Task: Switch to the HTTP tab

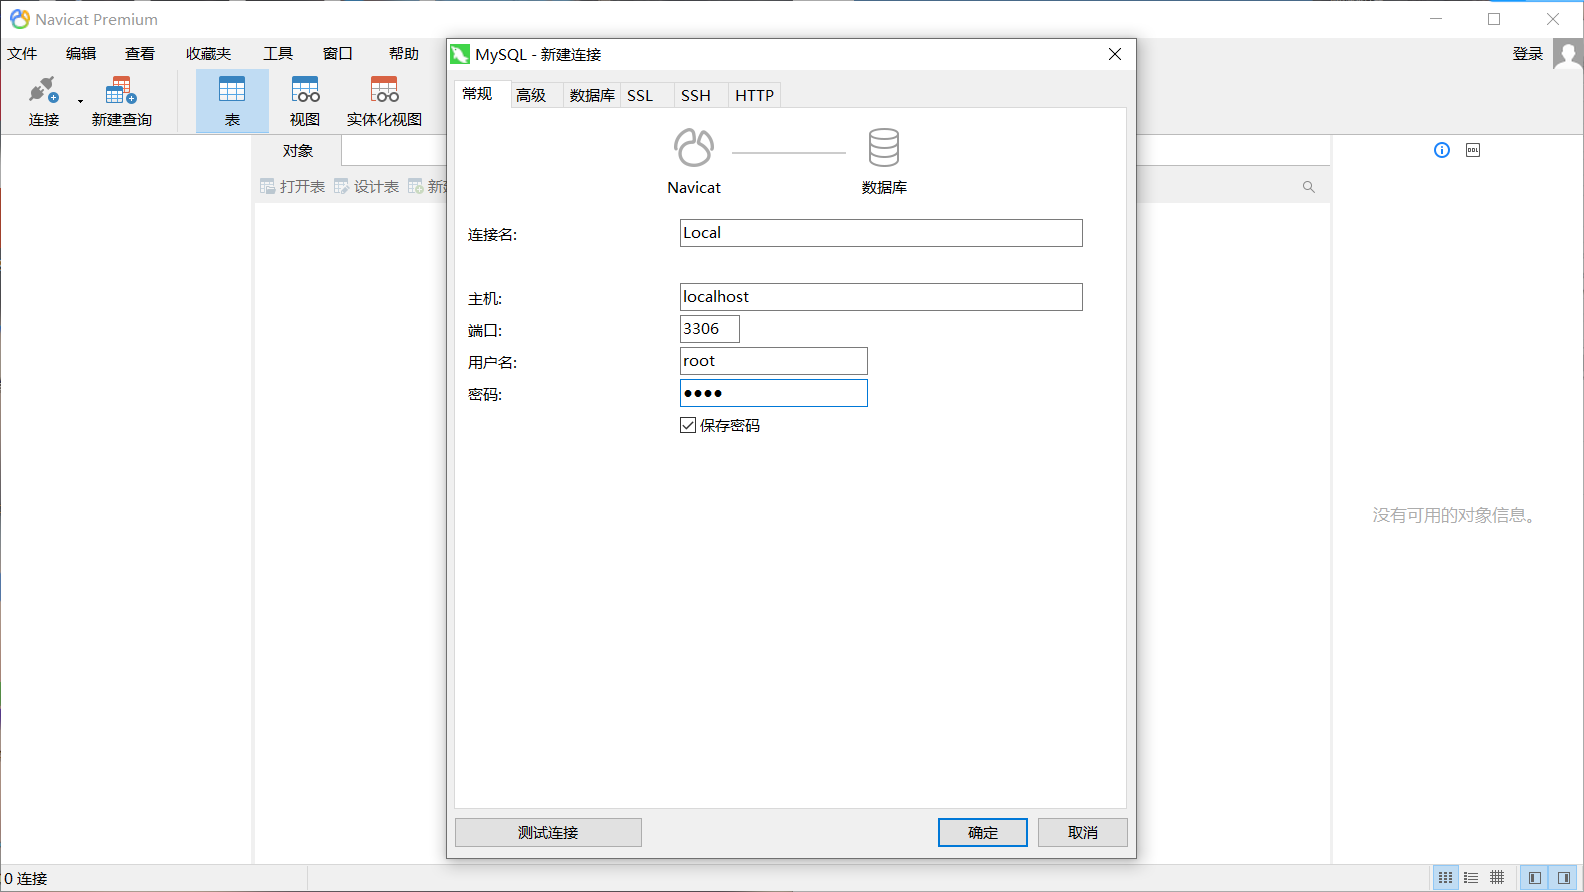Action: pos(755,95)
